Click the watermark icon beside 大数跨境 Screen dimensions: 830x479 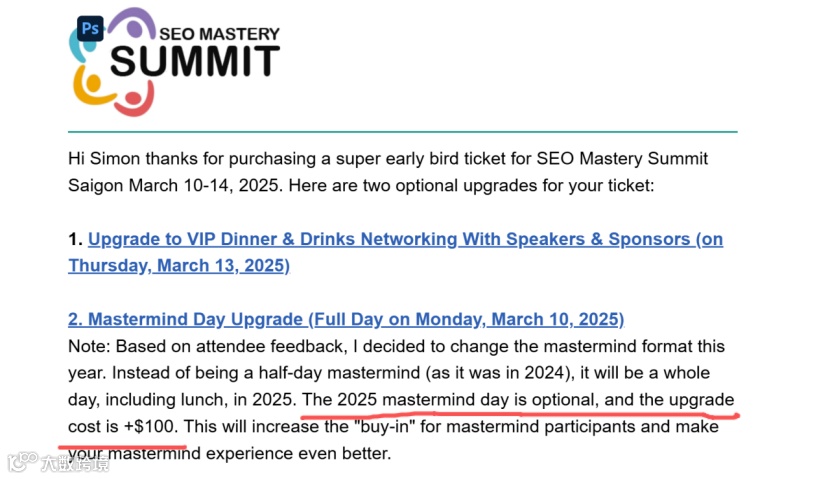pos(22,462)
